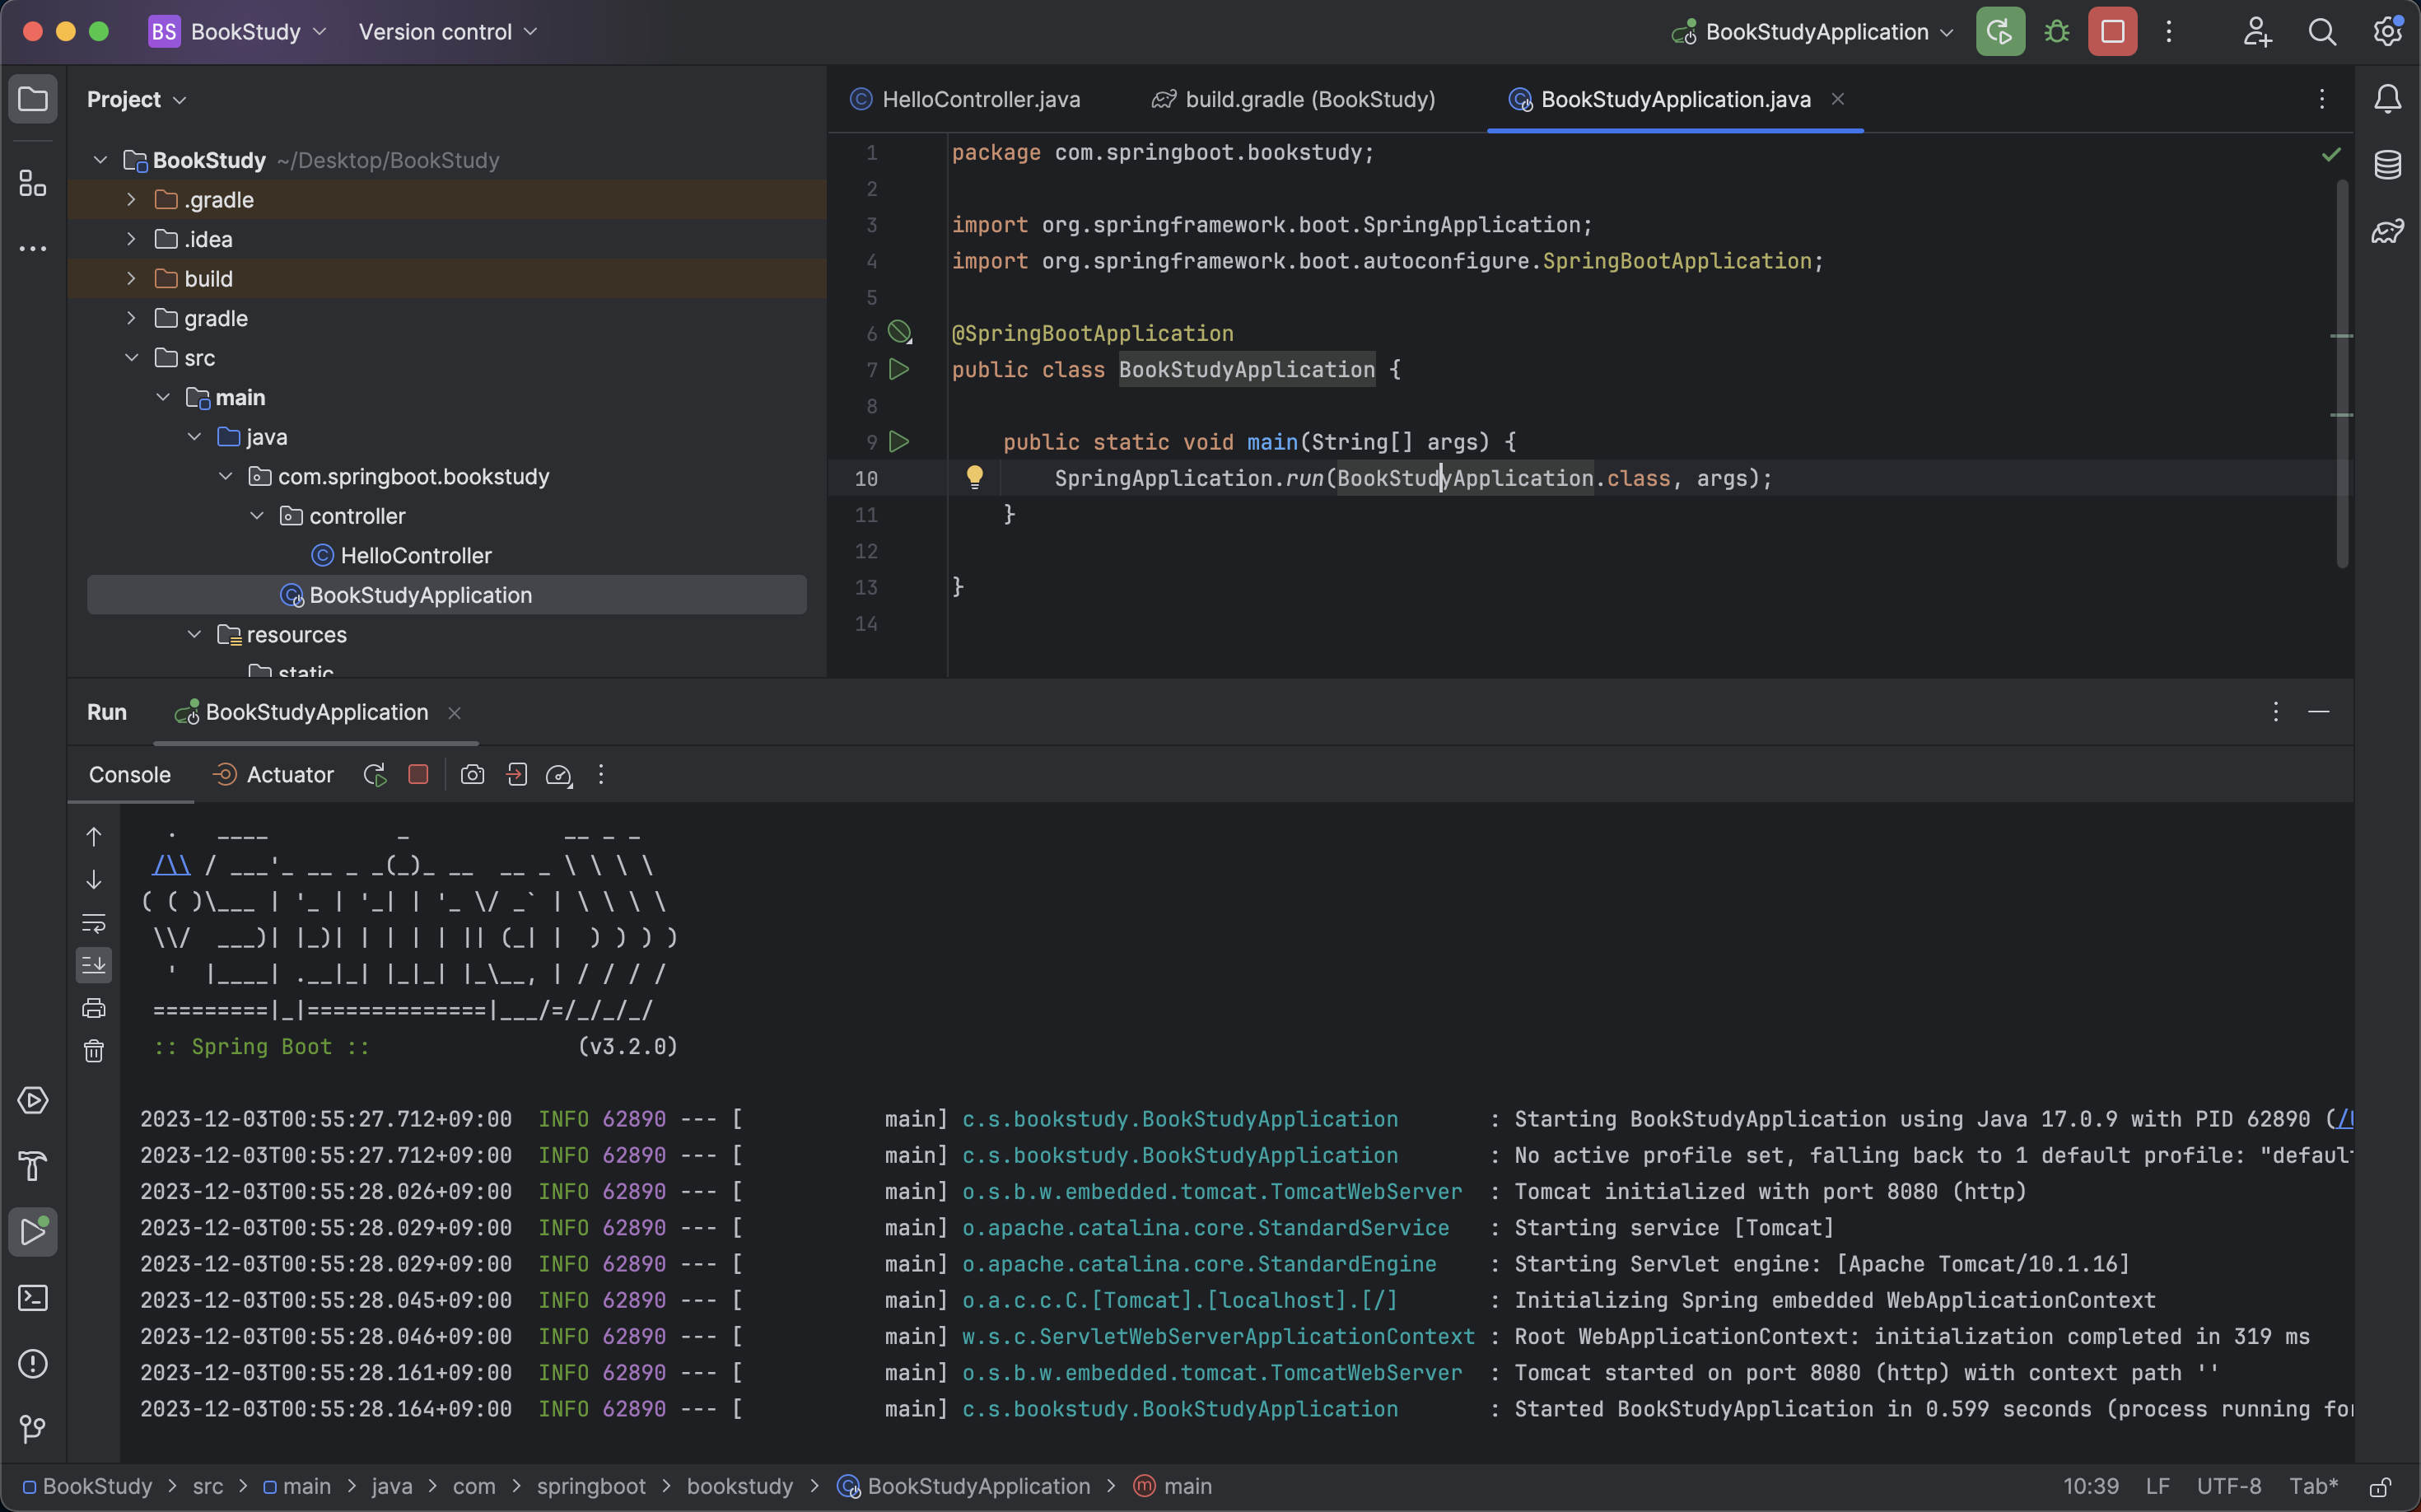This screenshot has width=2421, height=1512.
Task: Click the Debug bug icon in toolbar
Action: [2056, 32]
